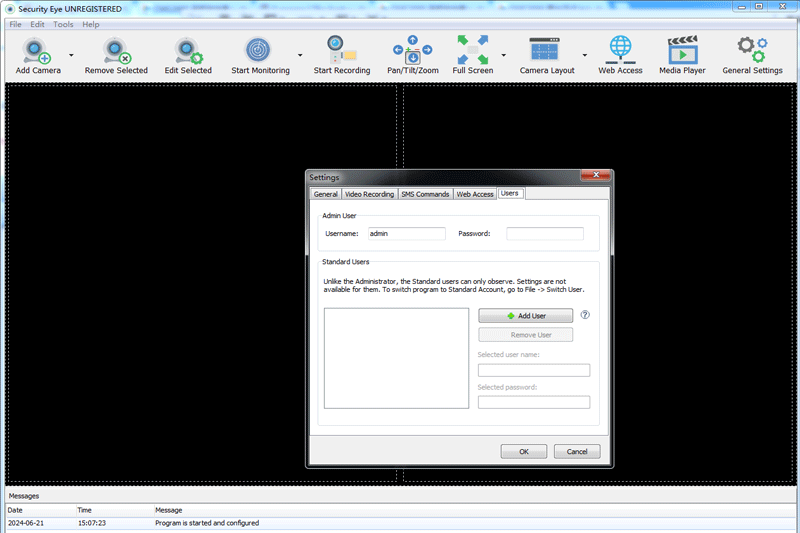Click the Remove User button

[x=526, y=335]
